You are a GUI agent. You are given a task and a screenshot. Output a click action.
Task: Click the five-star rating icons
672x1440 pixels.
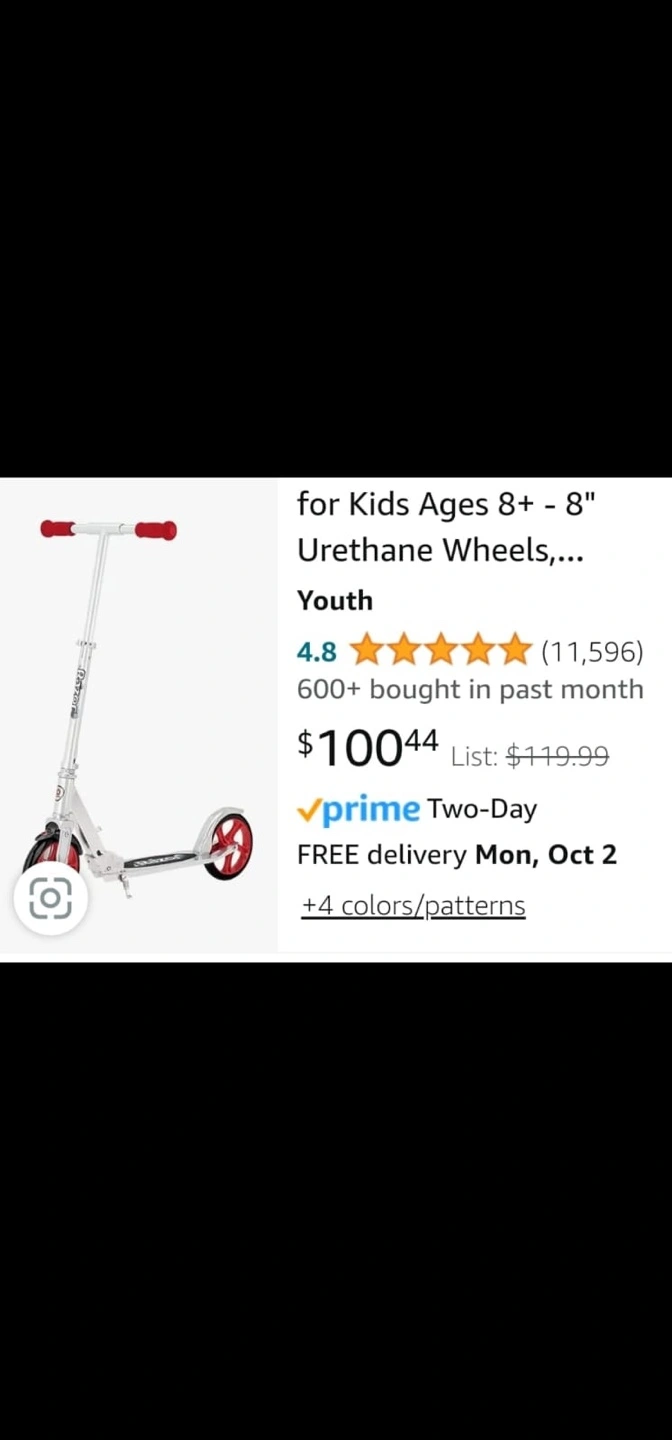click(x=441, y=650)
